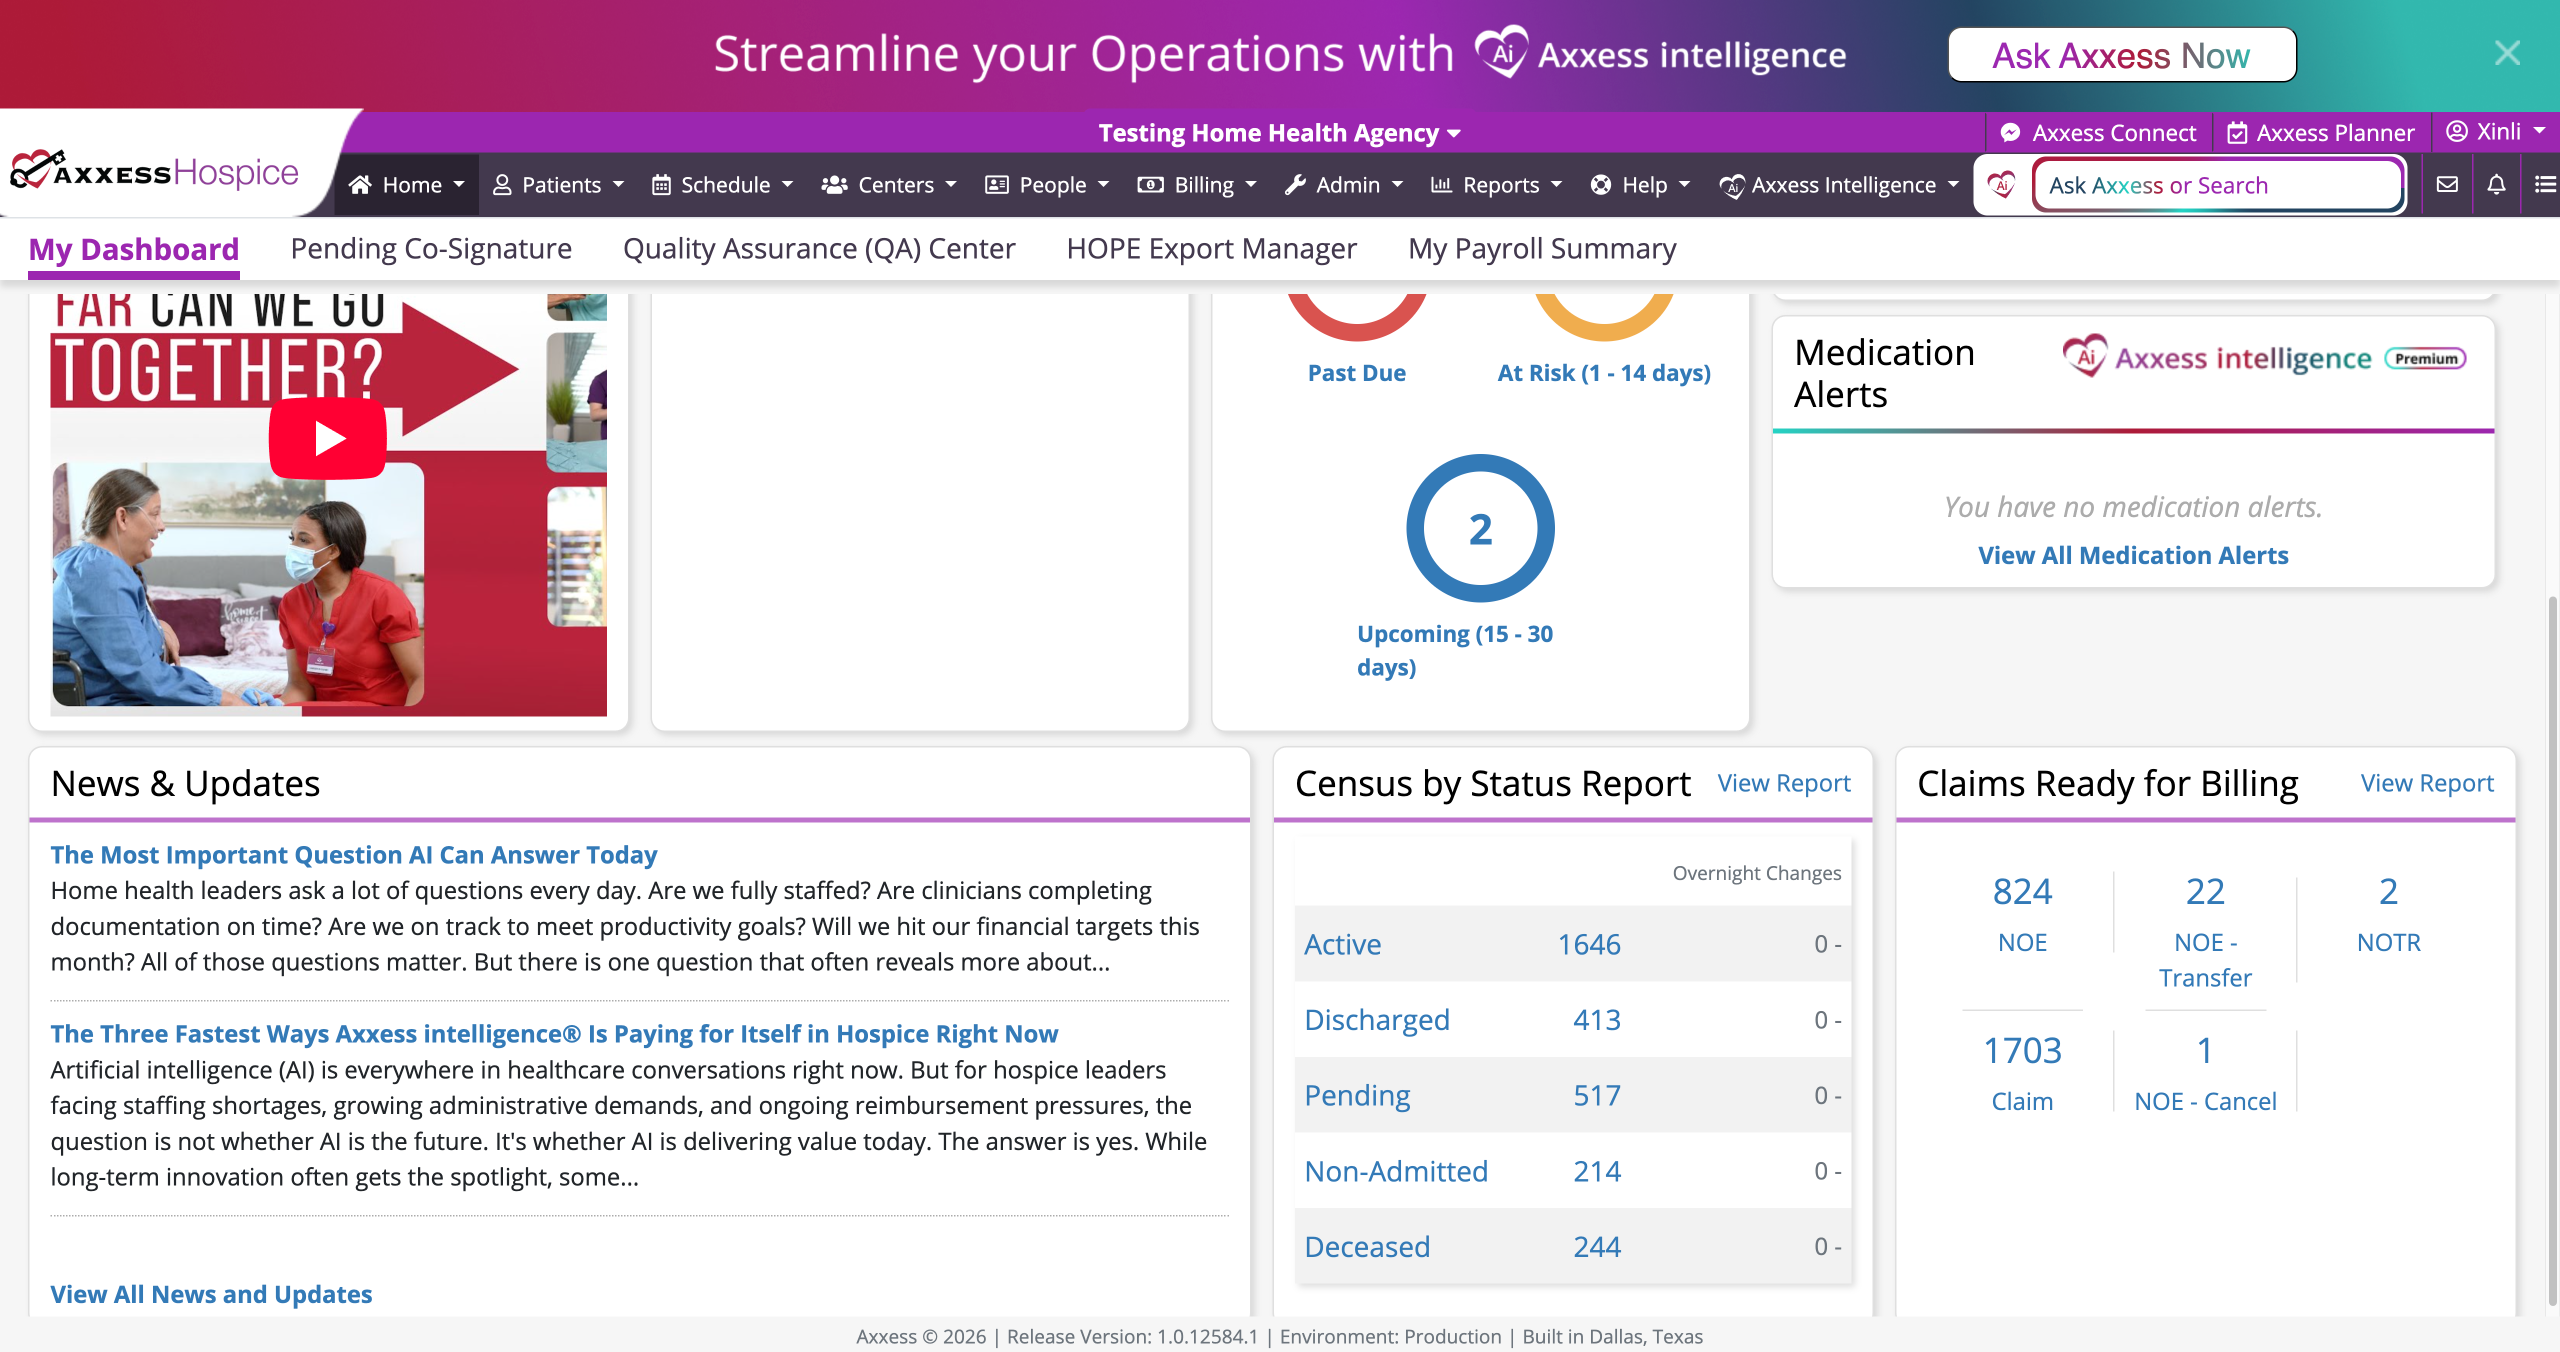Click the Discharged census row link

coord(1376,1020)
